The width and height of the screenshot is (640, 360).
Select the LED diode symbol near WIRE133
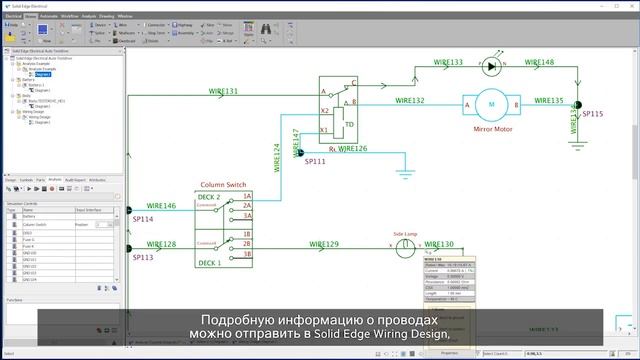[491, 66]
